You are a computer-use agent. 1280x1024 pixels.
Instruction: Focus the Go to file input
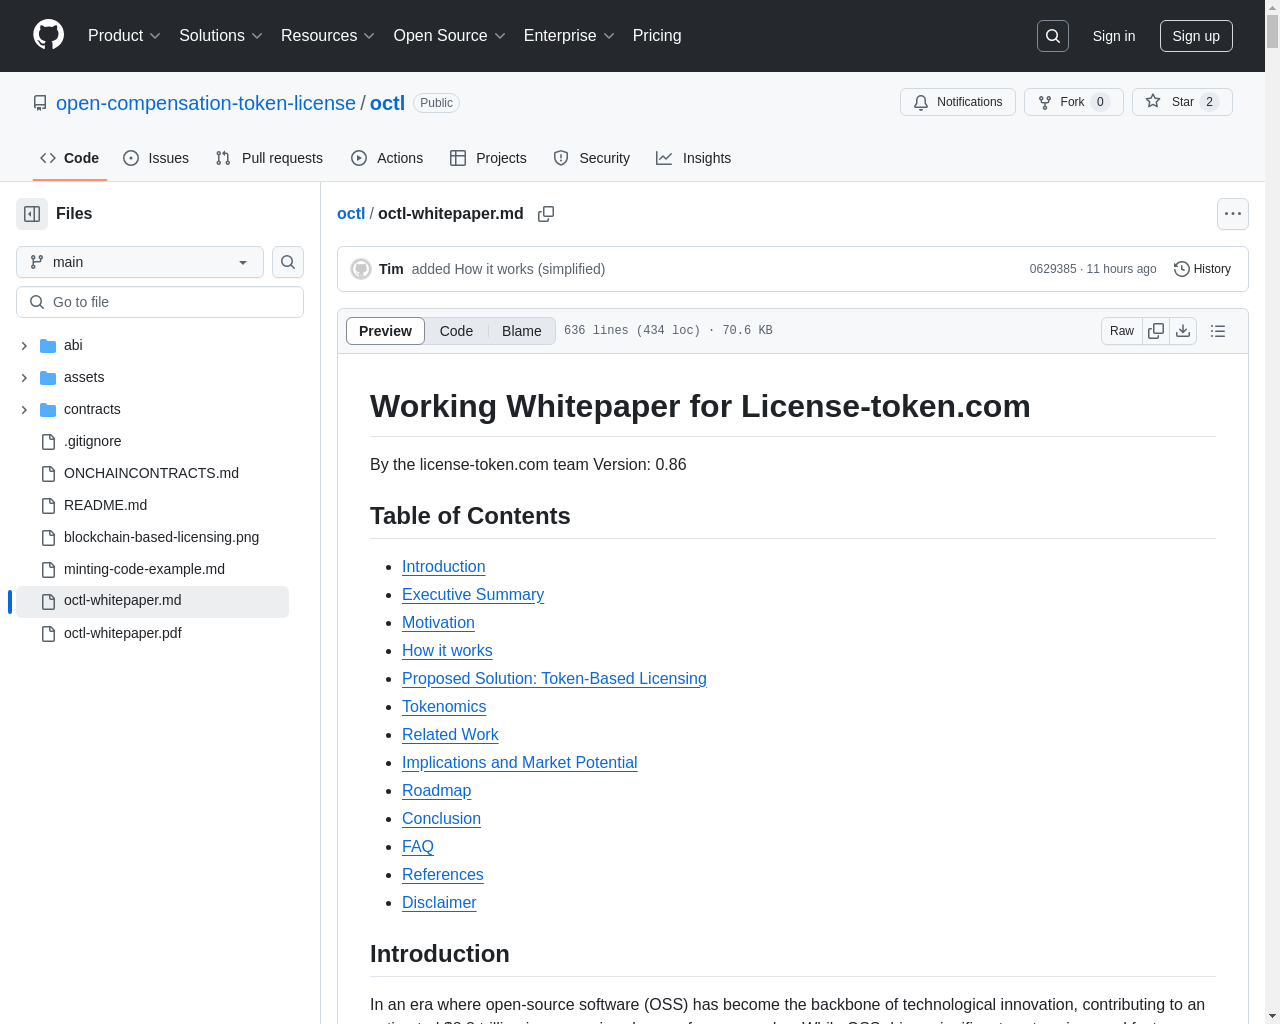tap(160, 302)
